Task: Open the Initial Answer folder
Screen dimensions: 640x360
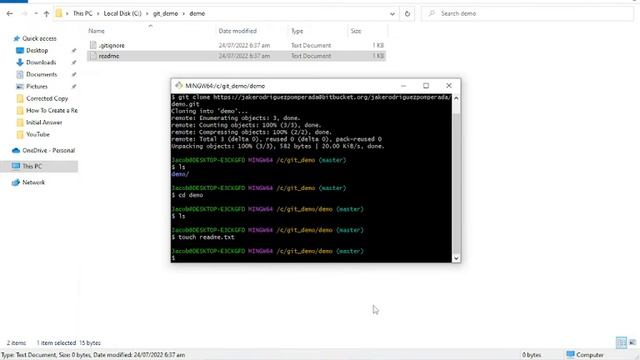Action: 44,122
